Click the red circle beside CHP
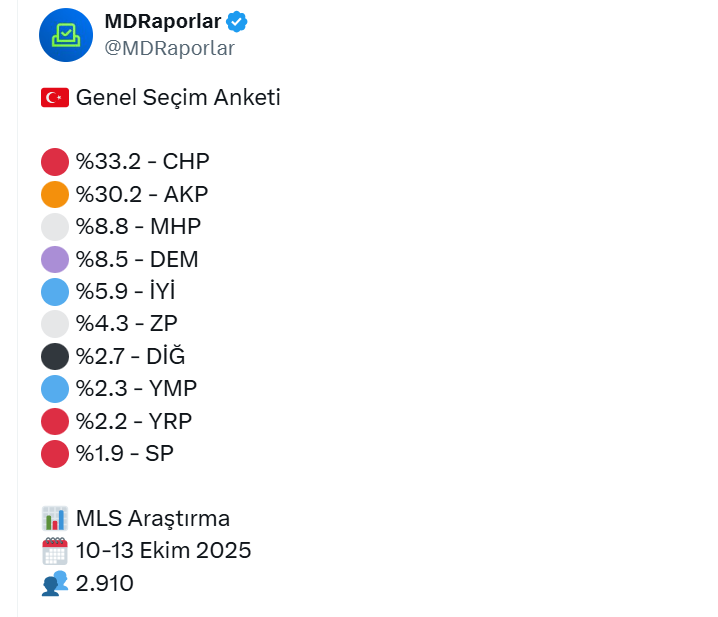Image resolution: width=718 pixels, height=617 pixels. coord(55,162)
